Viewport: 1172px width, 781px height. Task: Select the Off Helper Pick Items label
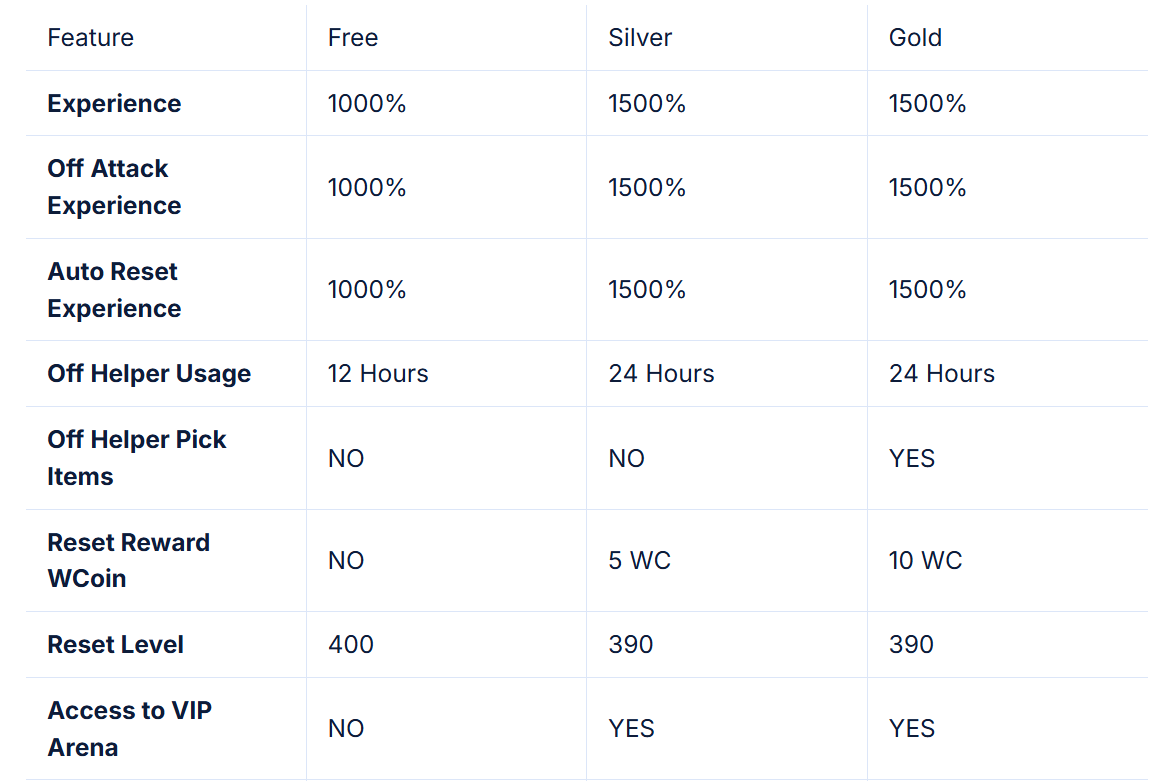(136, 458)
